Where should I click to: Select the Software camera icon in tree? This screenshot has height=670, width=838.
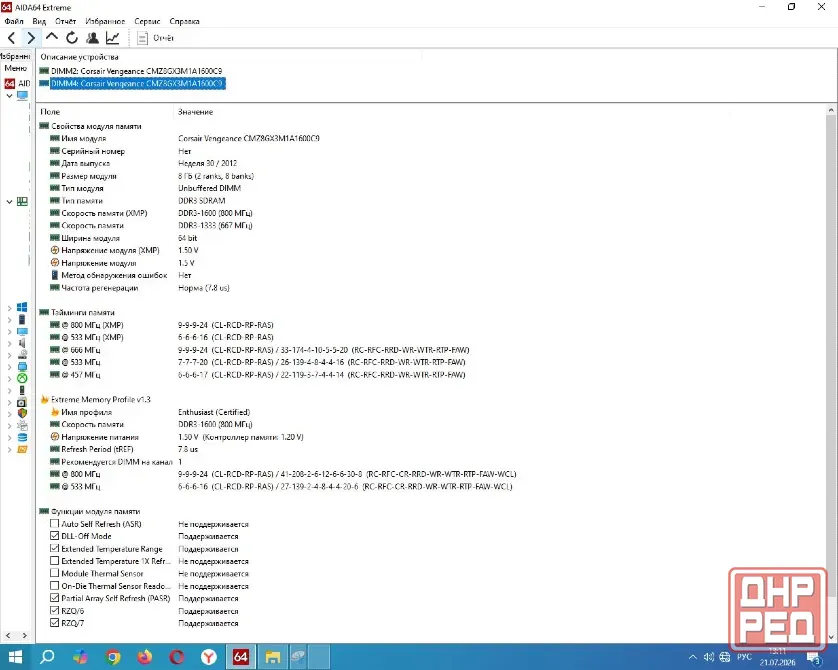click(22, 402)
